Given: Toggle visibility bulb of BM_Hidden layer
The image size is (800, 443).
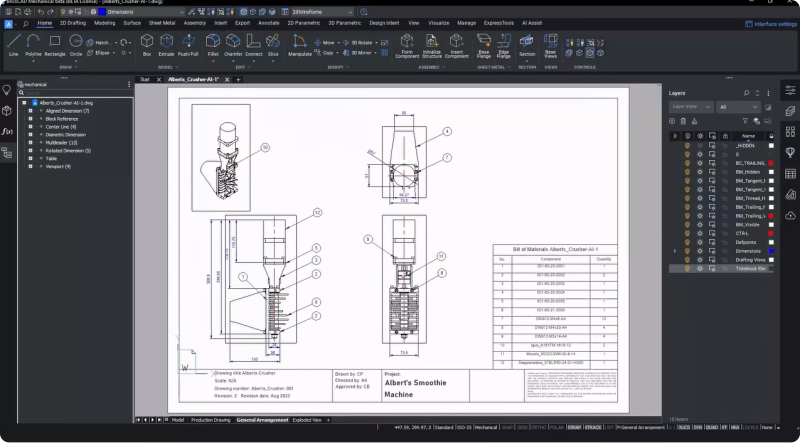Looking at the screenshot, I should (687, 172).
